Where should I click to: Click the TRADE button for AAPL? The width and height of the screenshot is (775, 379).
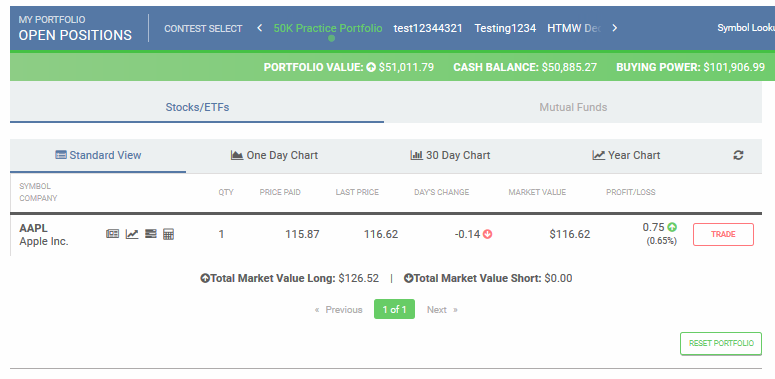point(723,234)
